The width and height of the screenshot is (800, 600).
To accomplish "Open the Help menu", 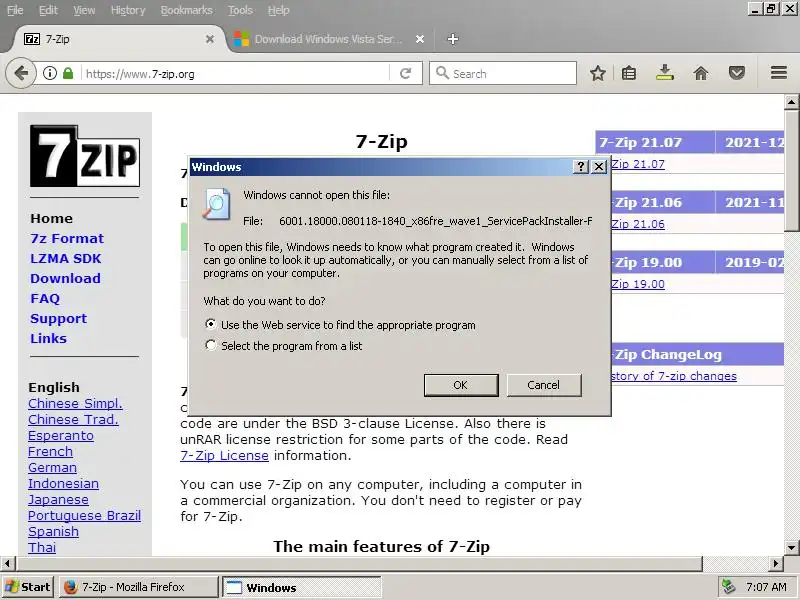I will pyautogui.click(x=279, y=10).
